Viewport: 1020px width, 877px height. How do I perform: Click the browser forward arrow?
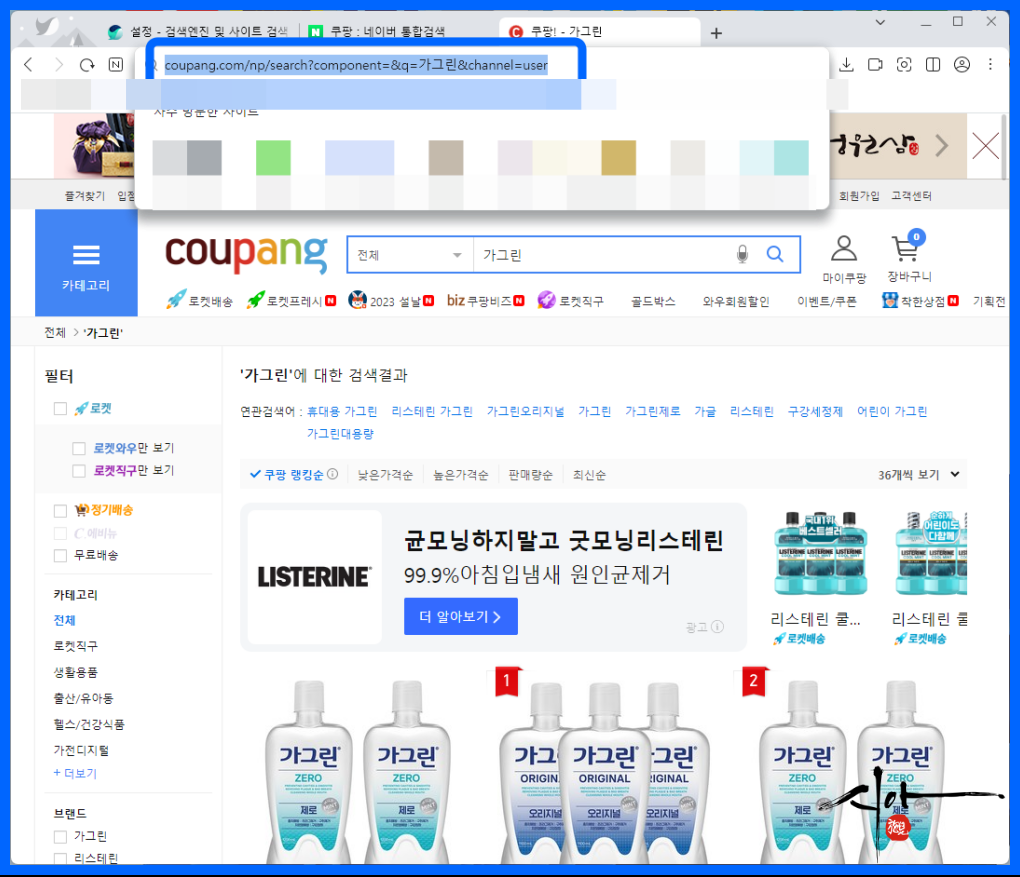59,64
